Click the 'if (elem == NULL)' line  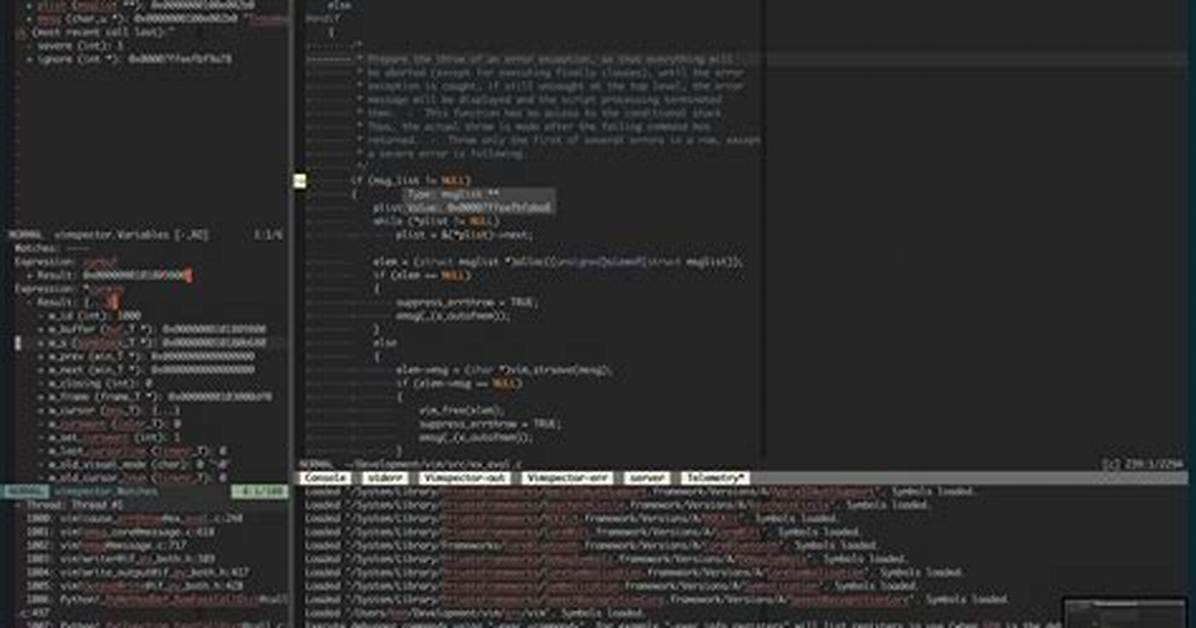(x=421, y=275)
